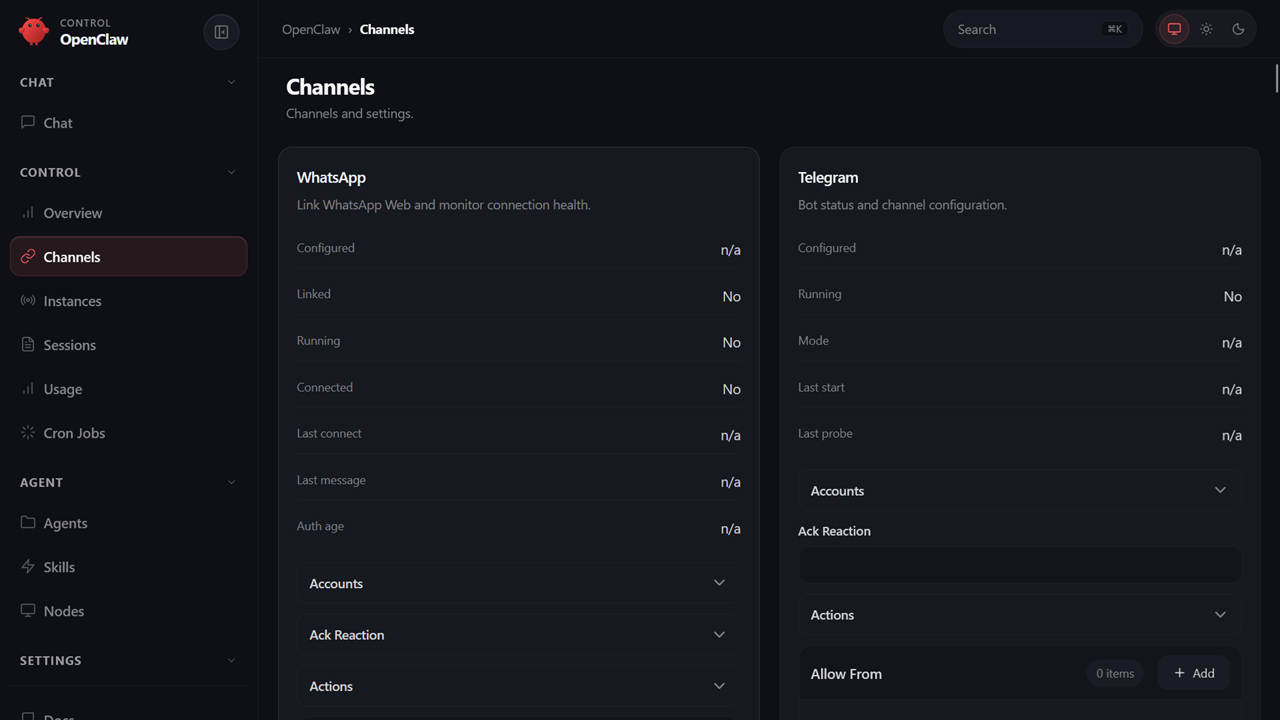This screenshot has height=720, width=1280.
Task: Collapse the sidebar with the panel toggle icon
Action: pos(222,32)
